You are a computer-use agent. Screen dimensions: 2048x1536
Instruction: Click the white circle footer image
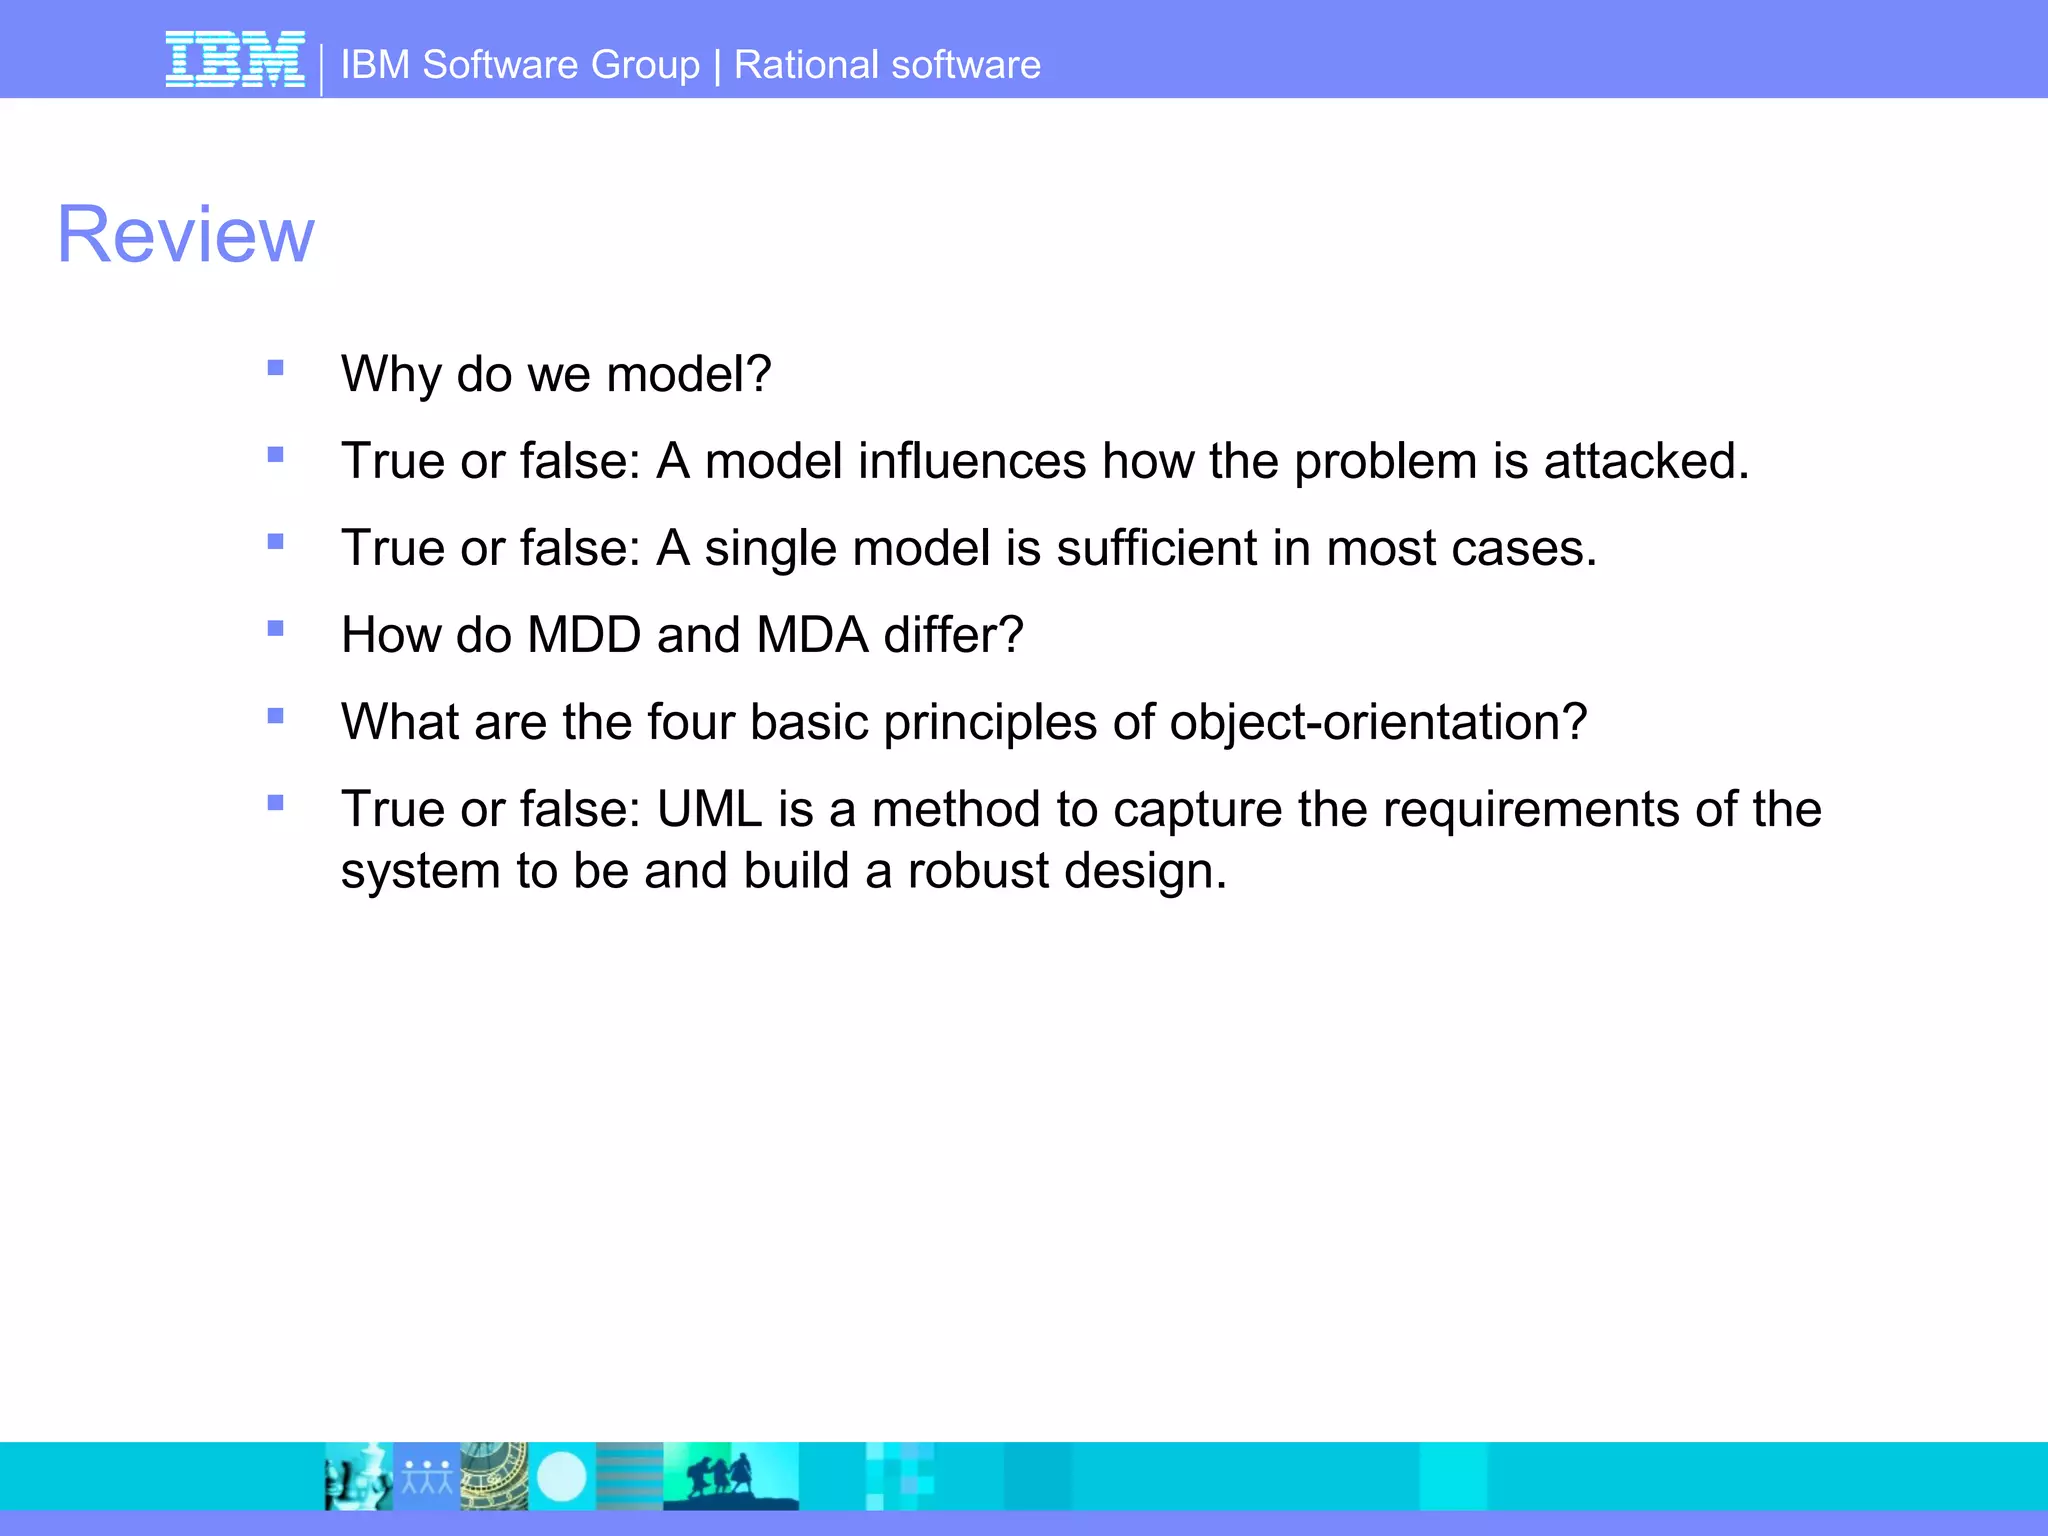tap(562, 1476)
